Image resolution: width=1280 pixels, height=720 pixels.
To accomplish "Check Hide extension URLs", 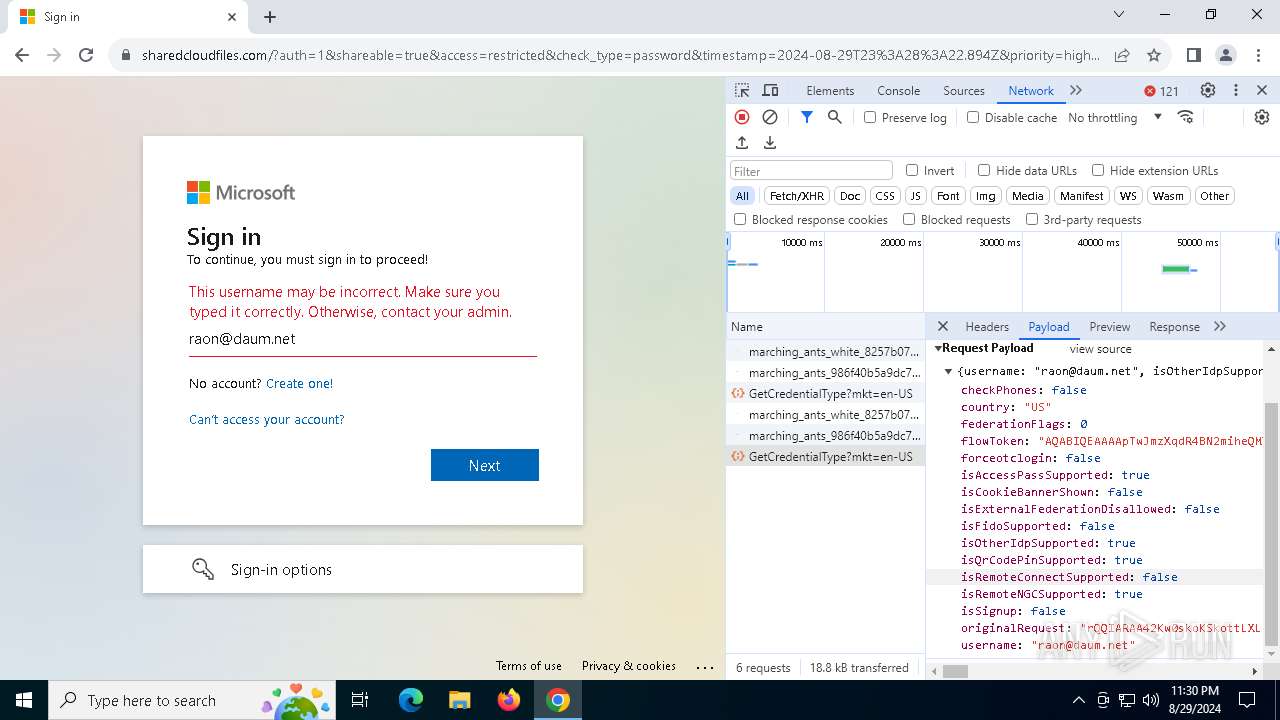I will (1098, 170).
